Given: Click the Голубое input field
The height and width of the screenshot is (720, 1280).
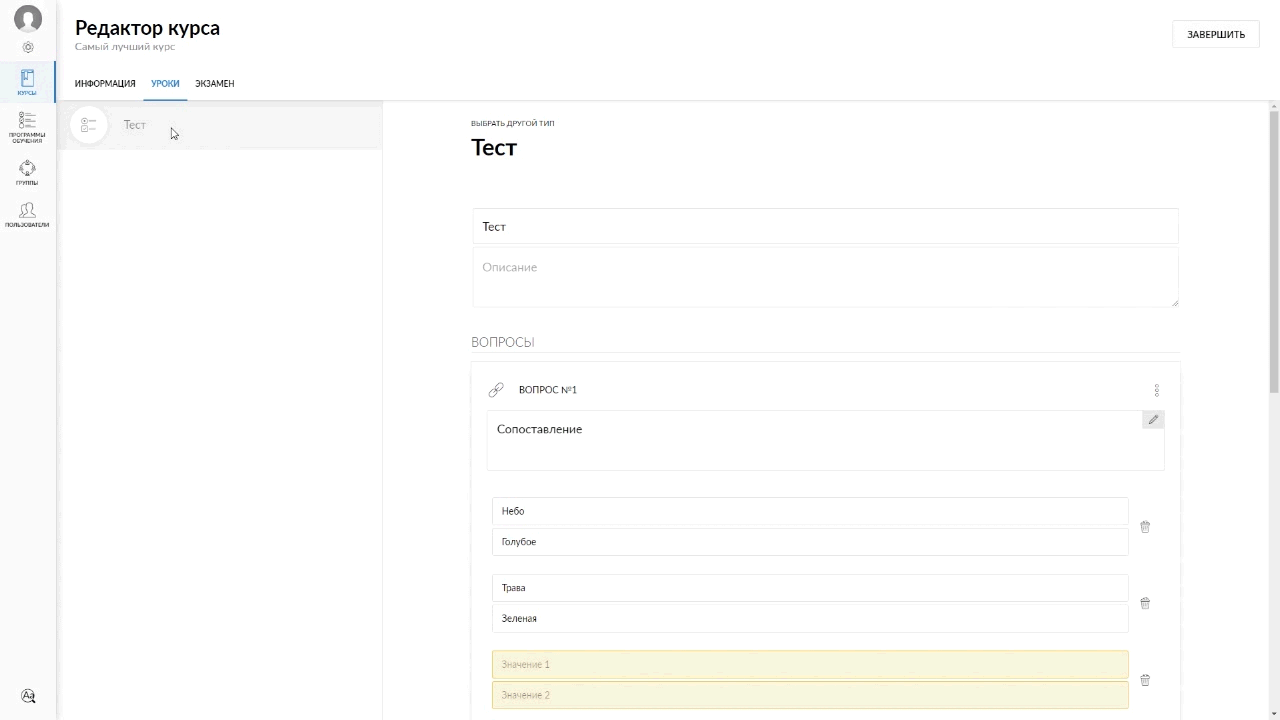Looking at the screenshot, I should point(810,542).
